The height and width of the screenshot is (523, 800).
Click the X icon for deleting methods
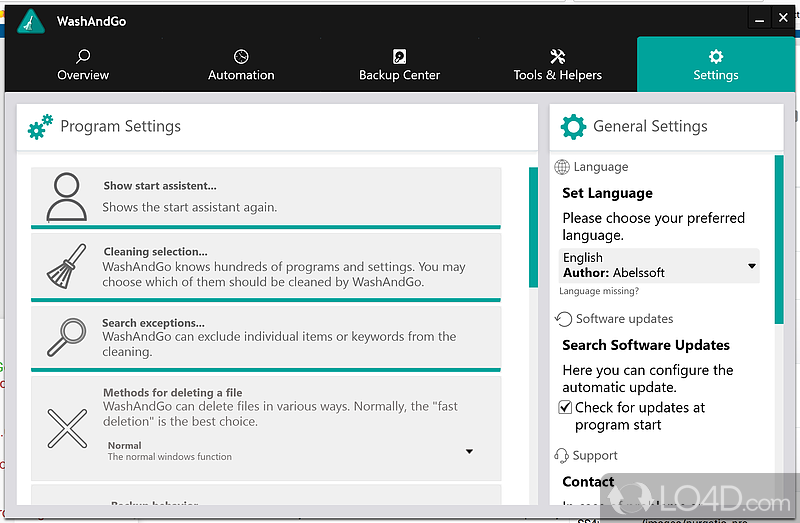click(67, 429)
